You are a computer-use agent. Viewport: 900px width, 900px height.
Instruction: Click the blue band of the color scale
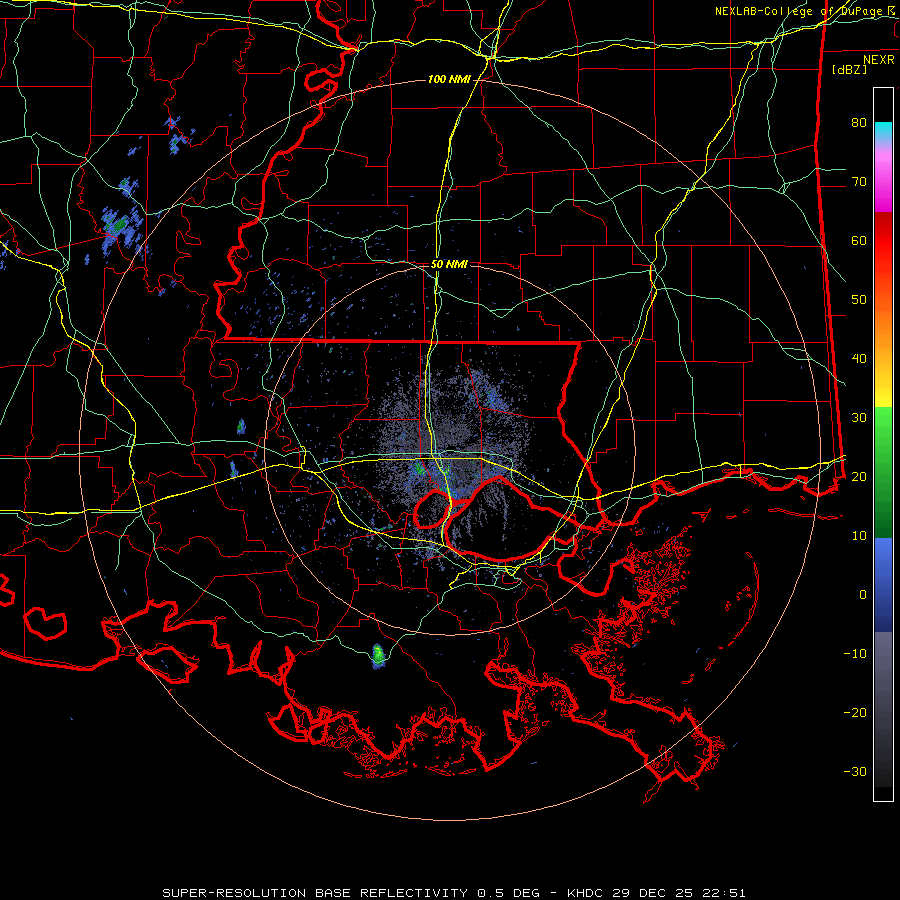pos(883,584)
